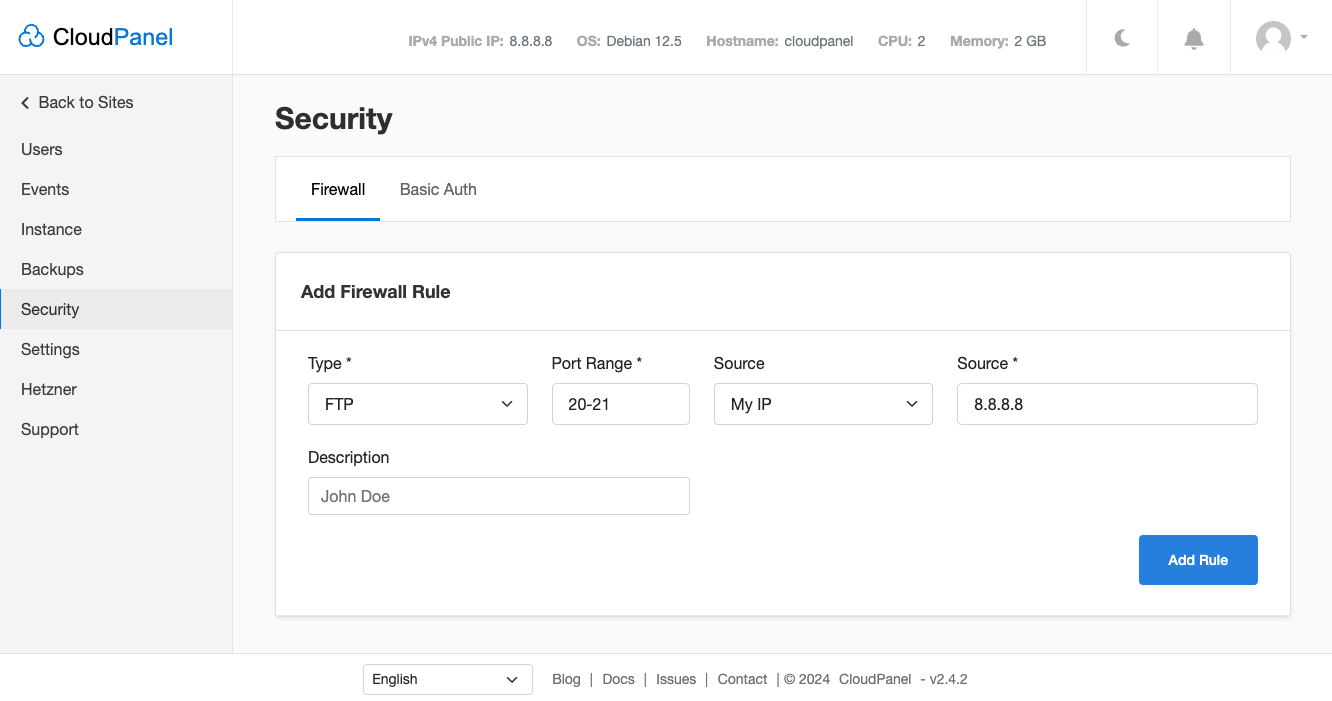Open the English language selector
Viewport: 1332px width, 701px height.
[447, 679]
